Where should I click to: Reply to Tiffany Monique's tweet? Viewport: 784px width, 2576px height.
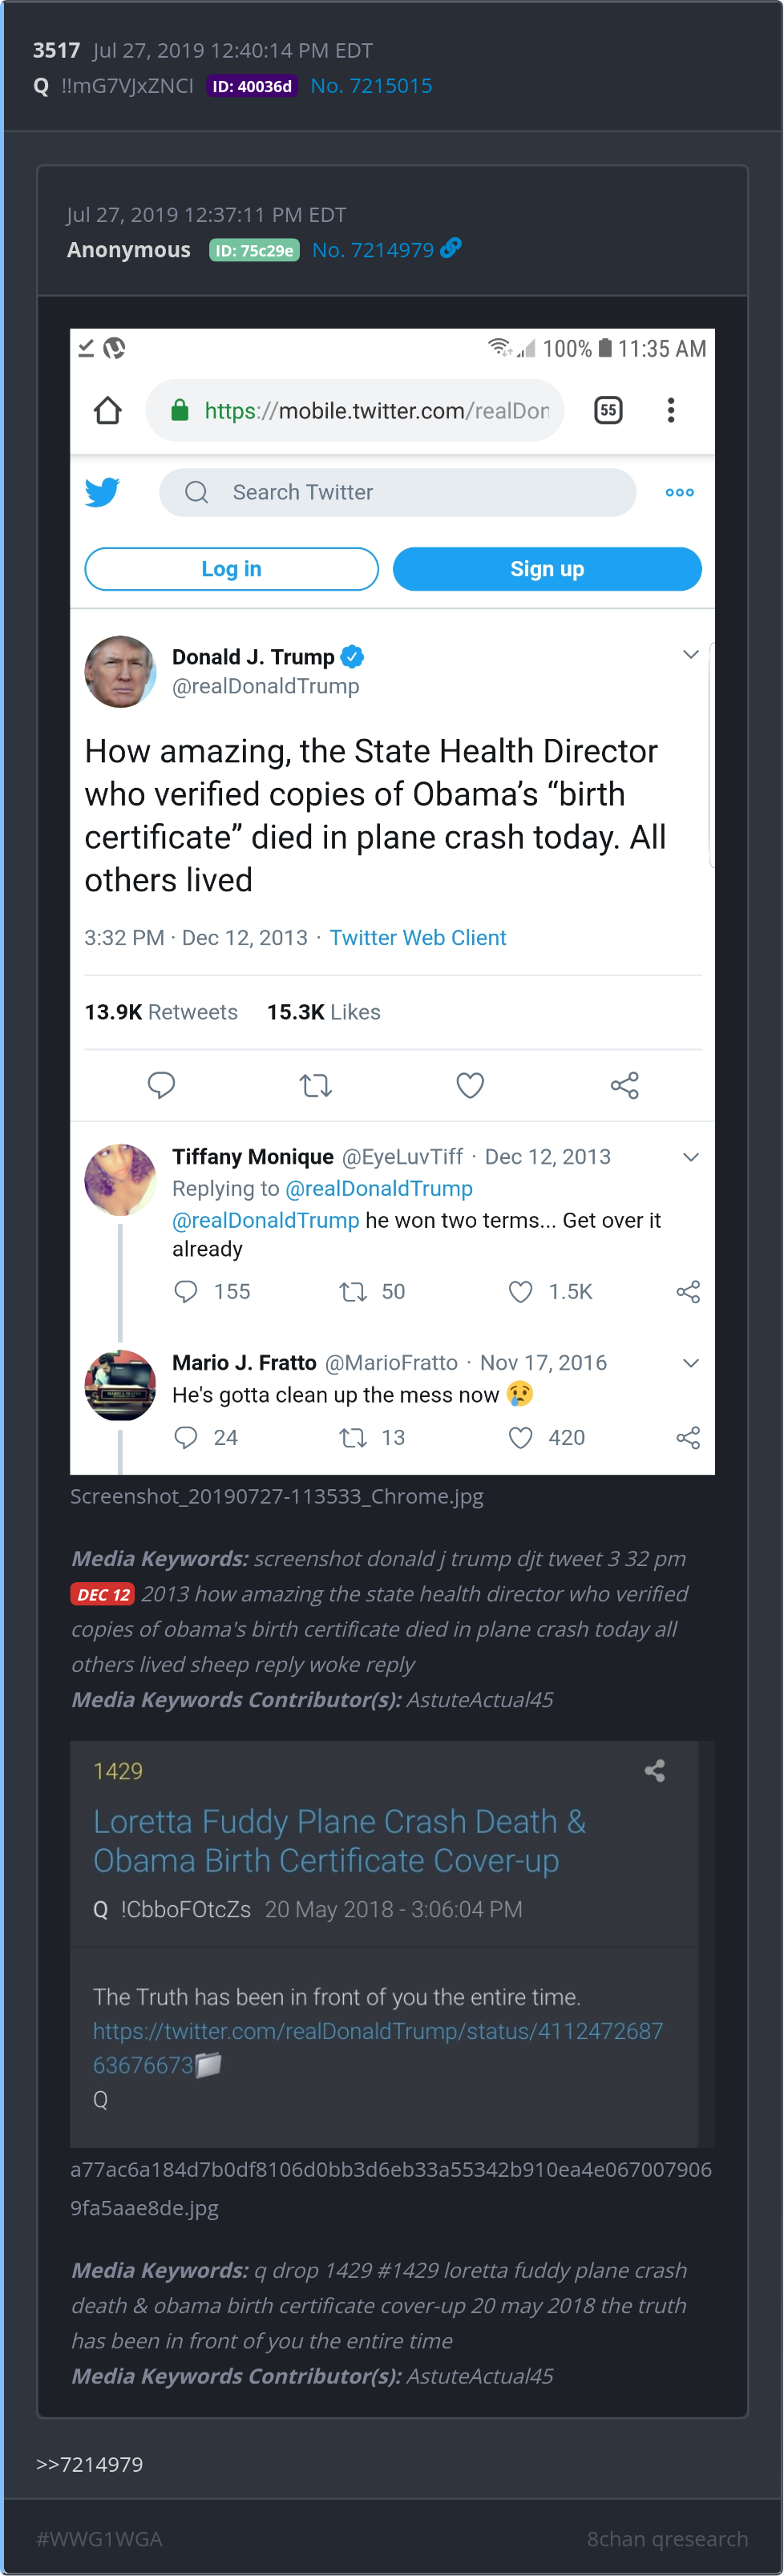pyautogui.click(x=186, y=1292)
